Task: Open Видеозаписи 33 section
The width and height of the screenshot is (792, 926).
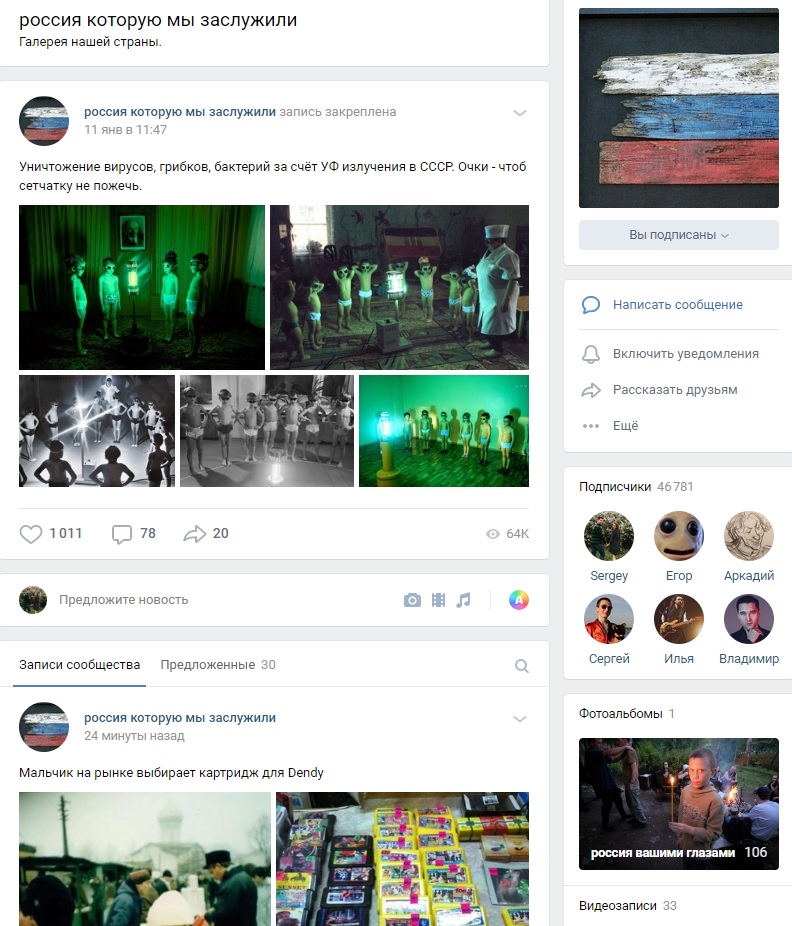Action: coord(628,905)
